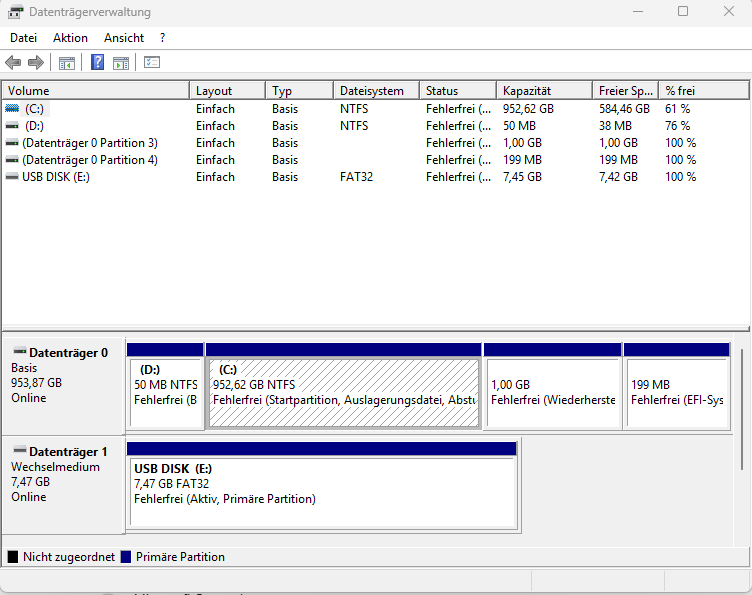The image size is (752, 595).
Task: Select the 1,00 GB recovery partition block
Action: click(552, 386)
